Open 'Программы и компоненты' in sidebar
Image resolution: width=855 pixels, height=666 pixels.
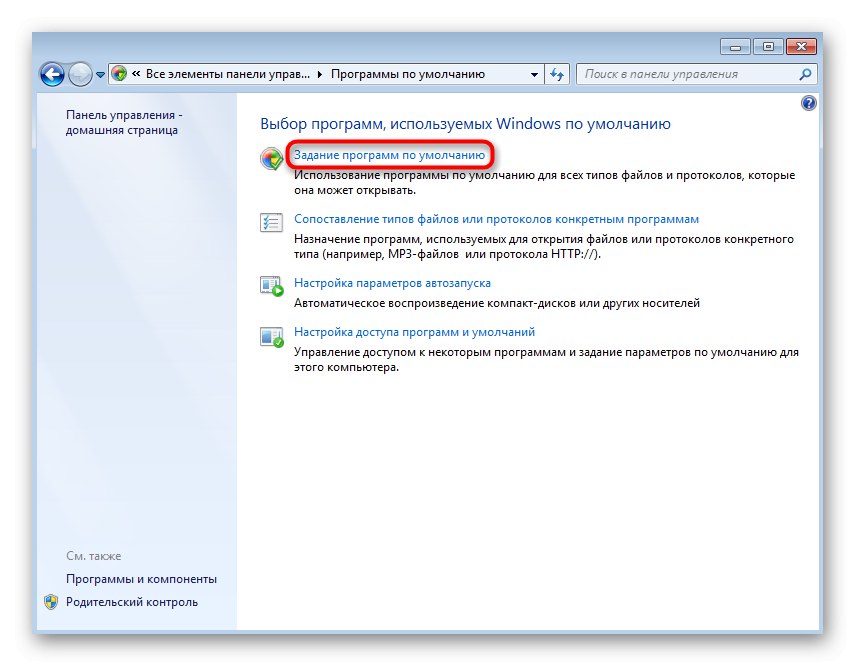(141, 579)
